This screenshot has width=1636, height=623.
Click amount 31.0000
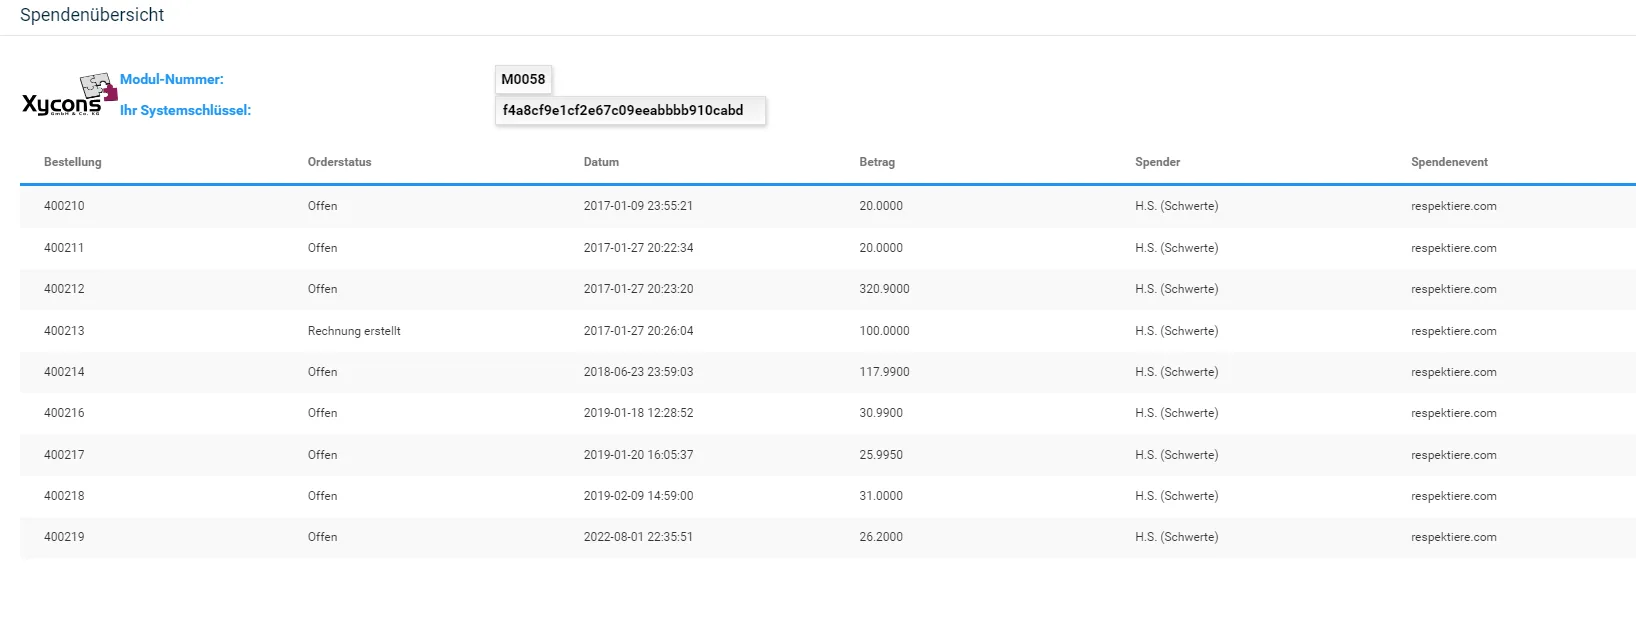coord(881,496)
